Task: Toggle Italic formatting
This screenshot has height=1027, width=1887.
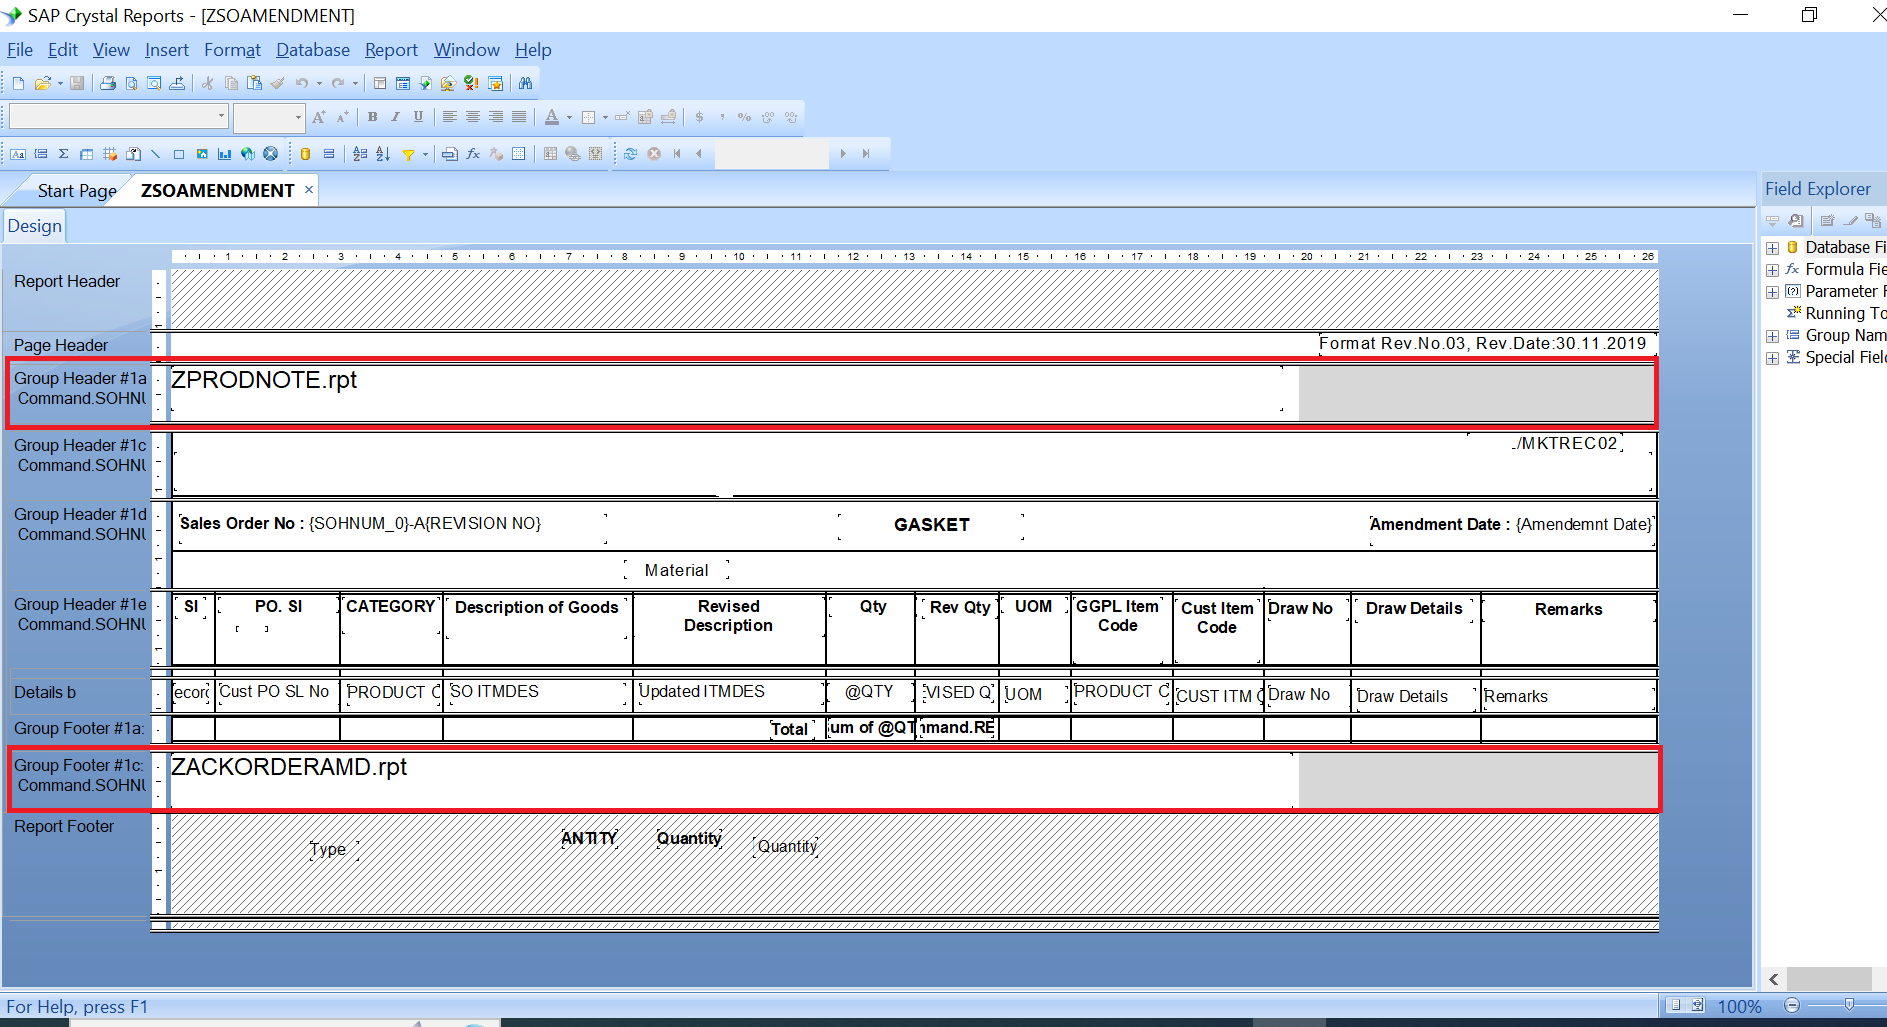Action: 395,117
